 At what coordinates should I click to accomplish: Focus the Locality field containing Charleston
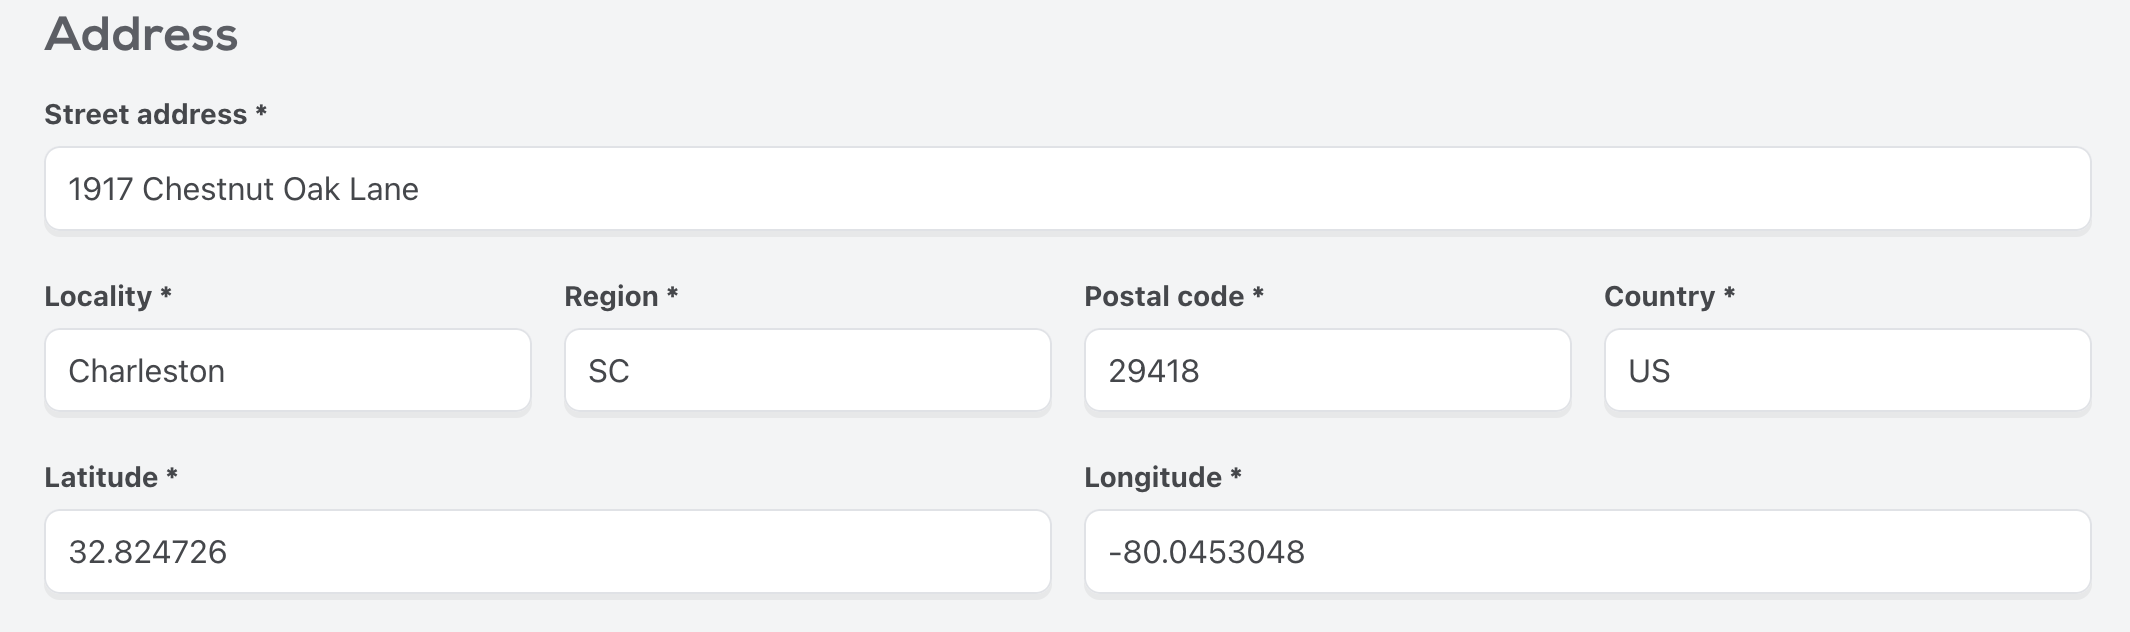[287, 371]
